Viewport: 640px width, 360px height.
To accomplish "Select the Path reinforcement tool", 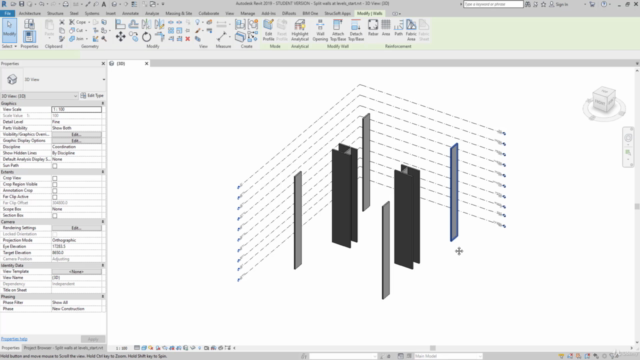I will tap(398, 27).
